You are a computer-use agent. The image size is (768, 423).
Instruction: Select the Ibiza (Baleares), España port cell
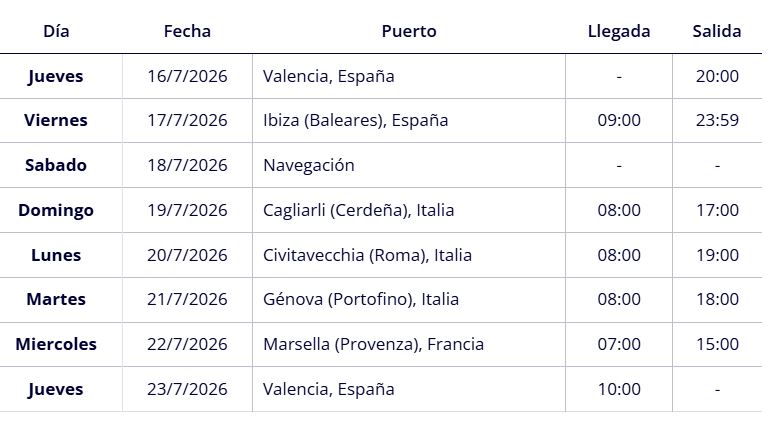pos(355,120)
